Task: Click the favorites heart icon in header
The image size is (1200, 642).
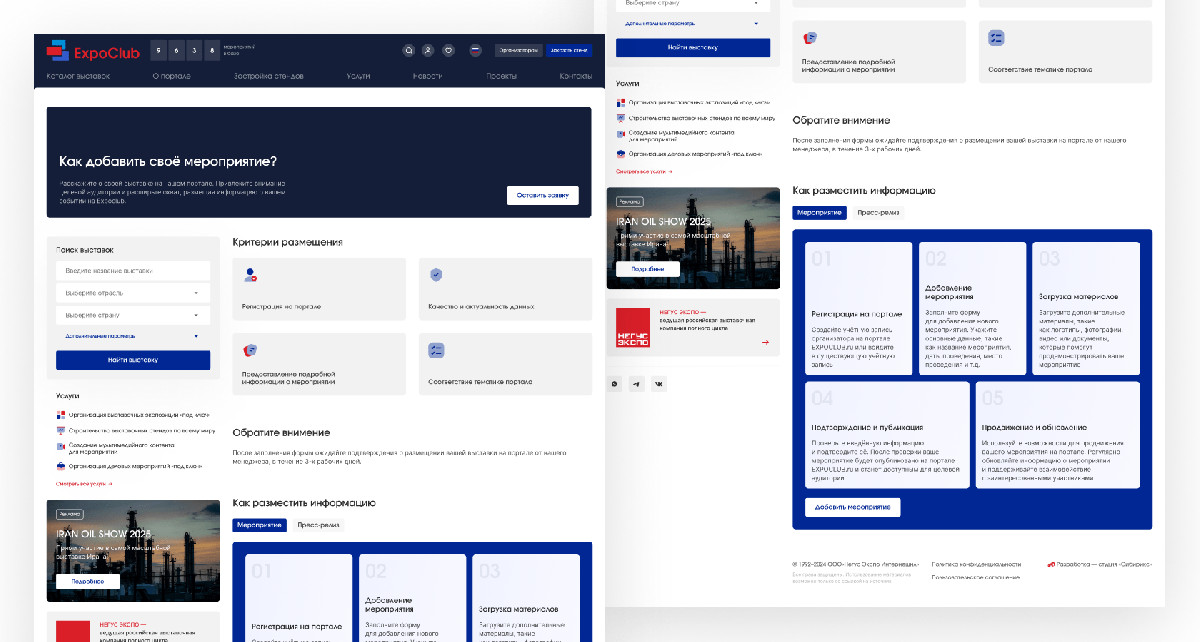Action: point(448,50)
